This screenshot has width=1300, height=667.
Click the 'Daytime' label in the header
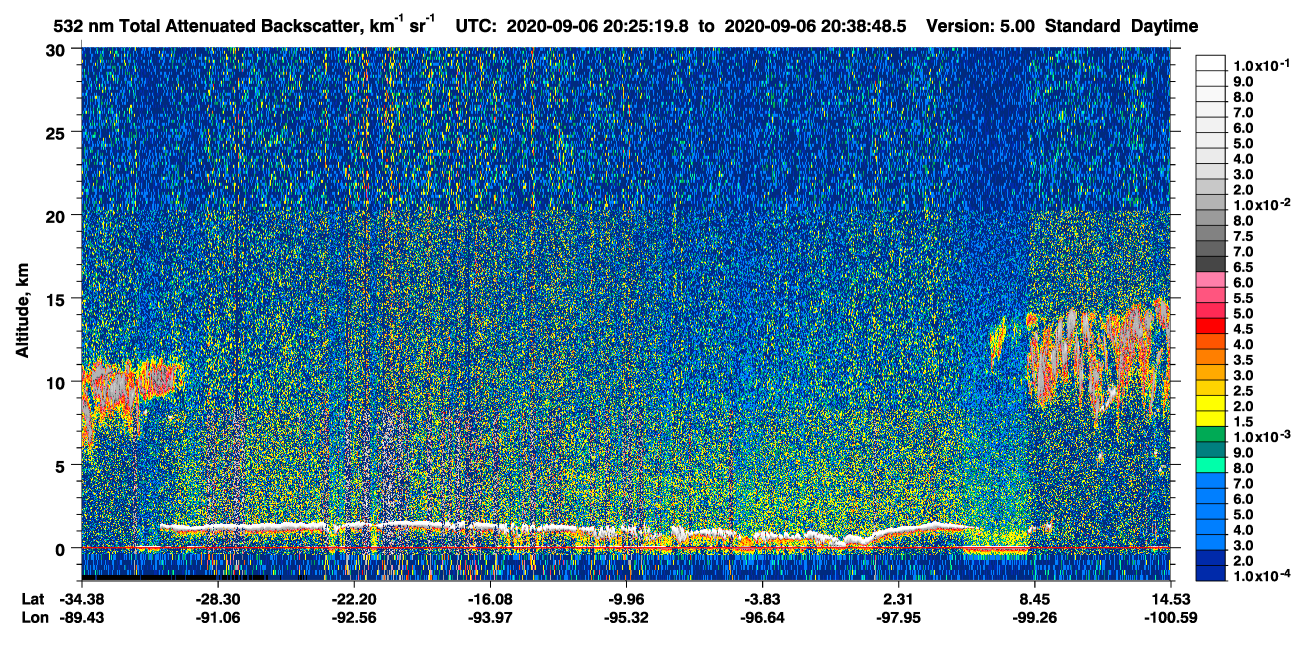click(x=1164, y=26)
